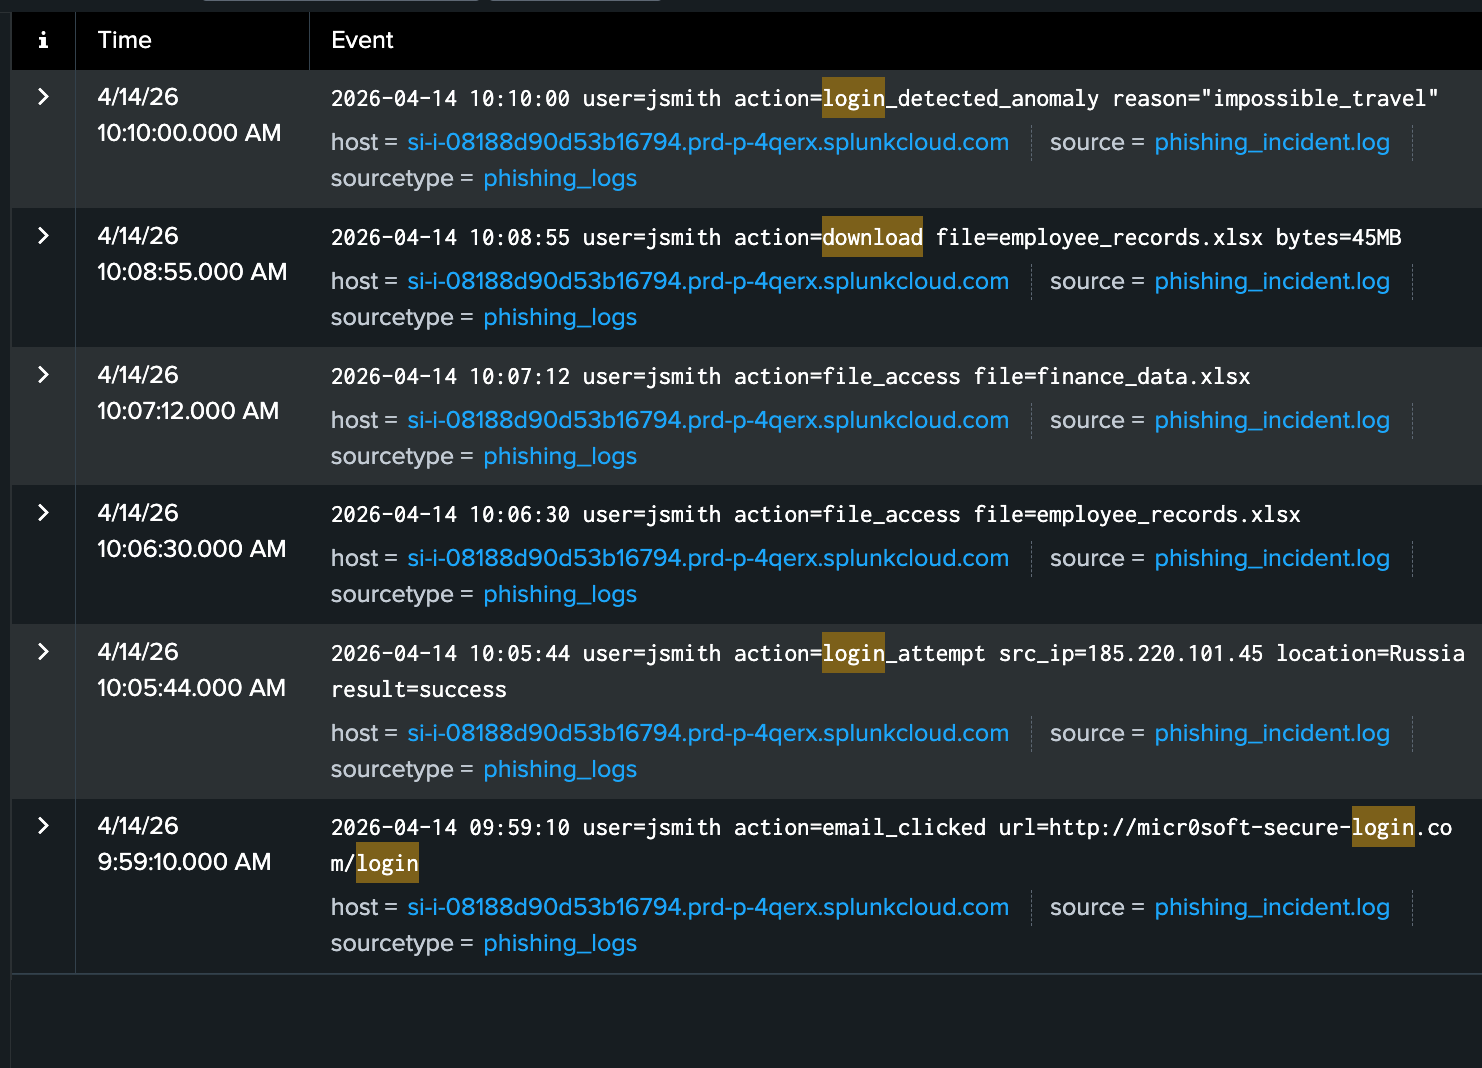The width and height of the screenshot is (1482, 1068).
Task: Expand the 10:08:55 download event row
Action: pyautogui.click(x=43, y=236)
